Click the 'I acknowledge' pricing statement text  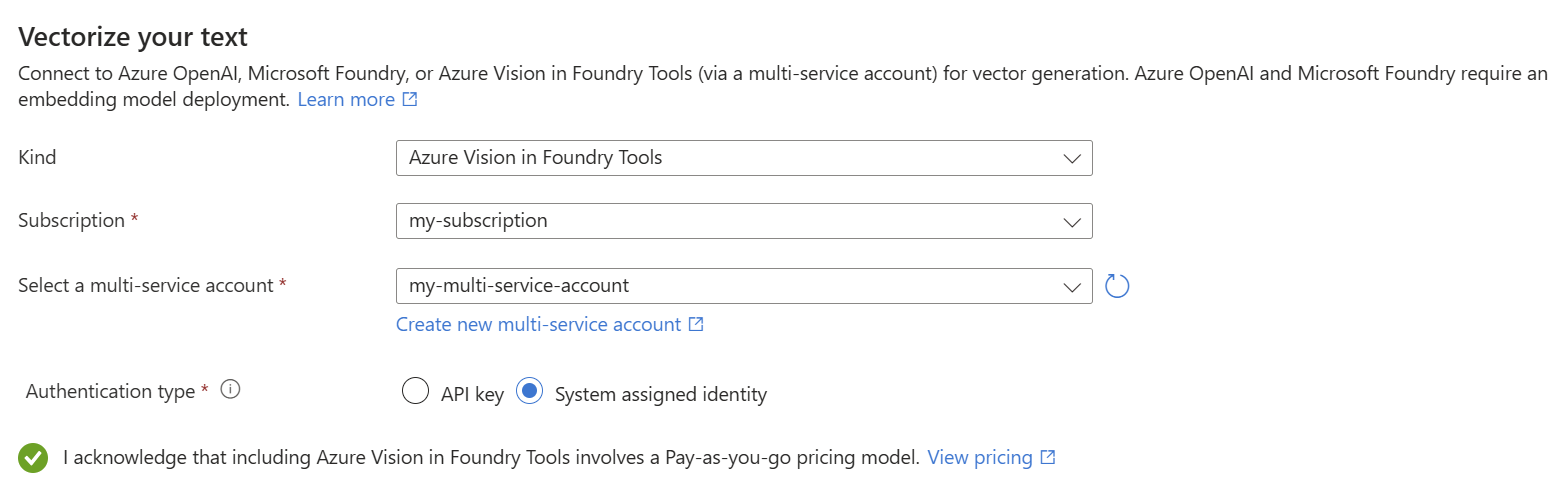(x=490, y=458)
